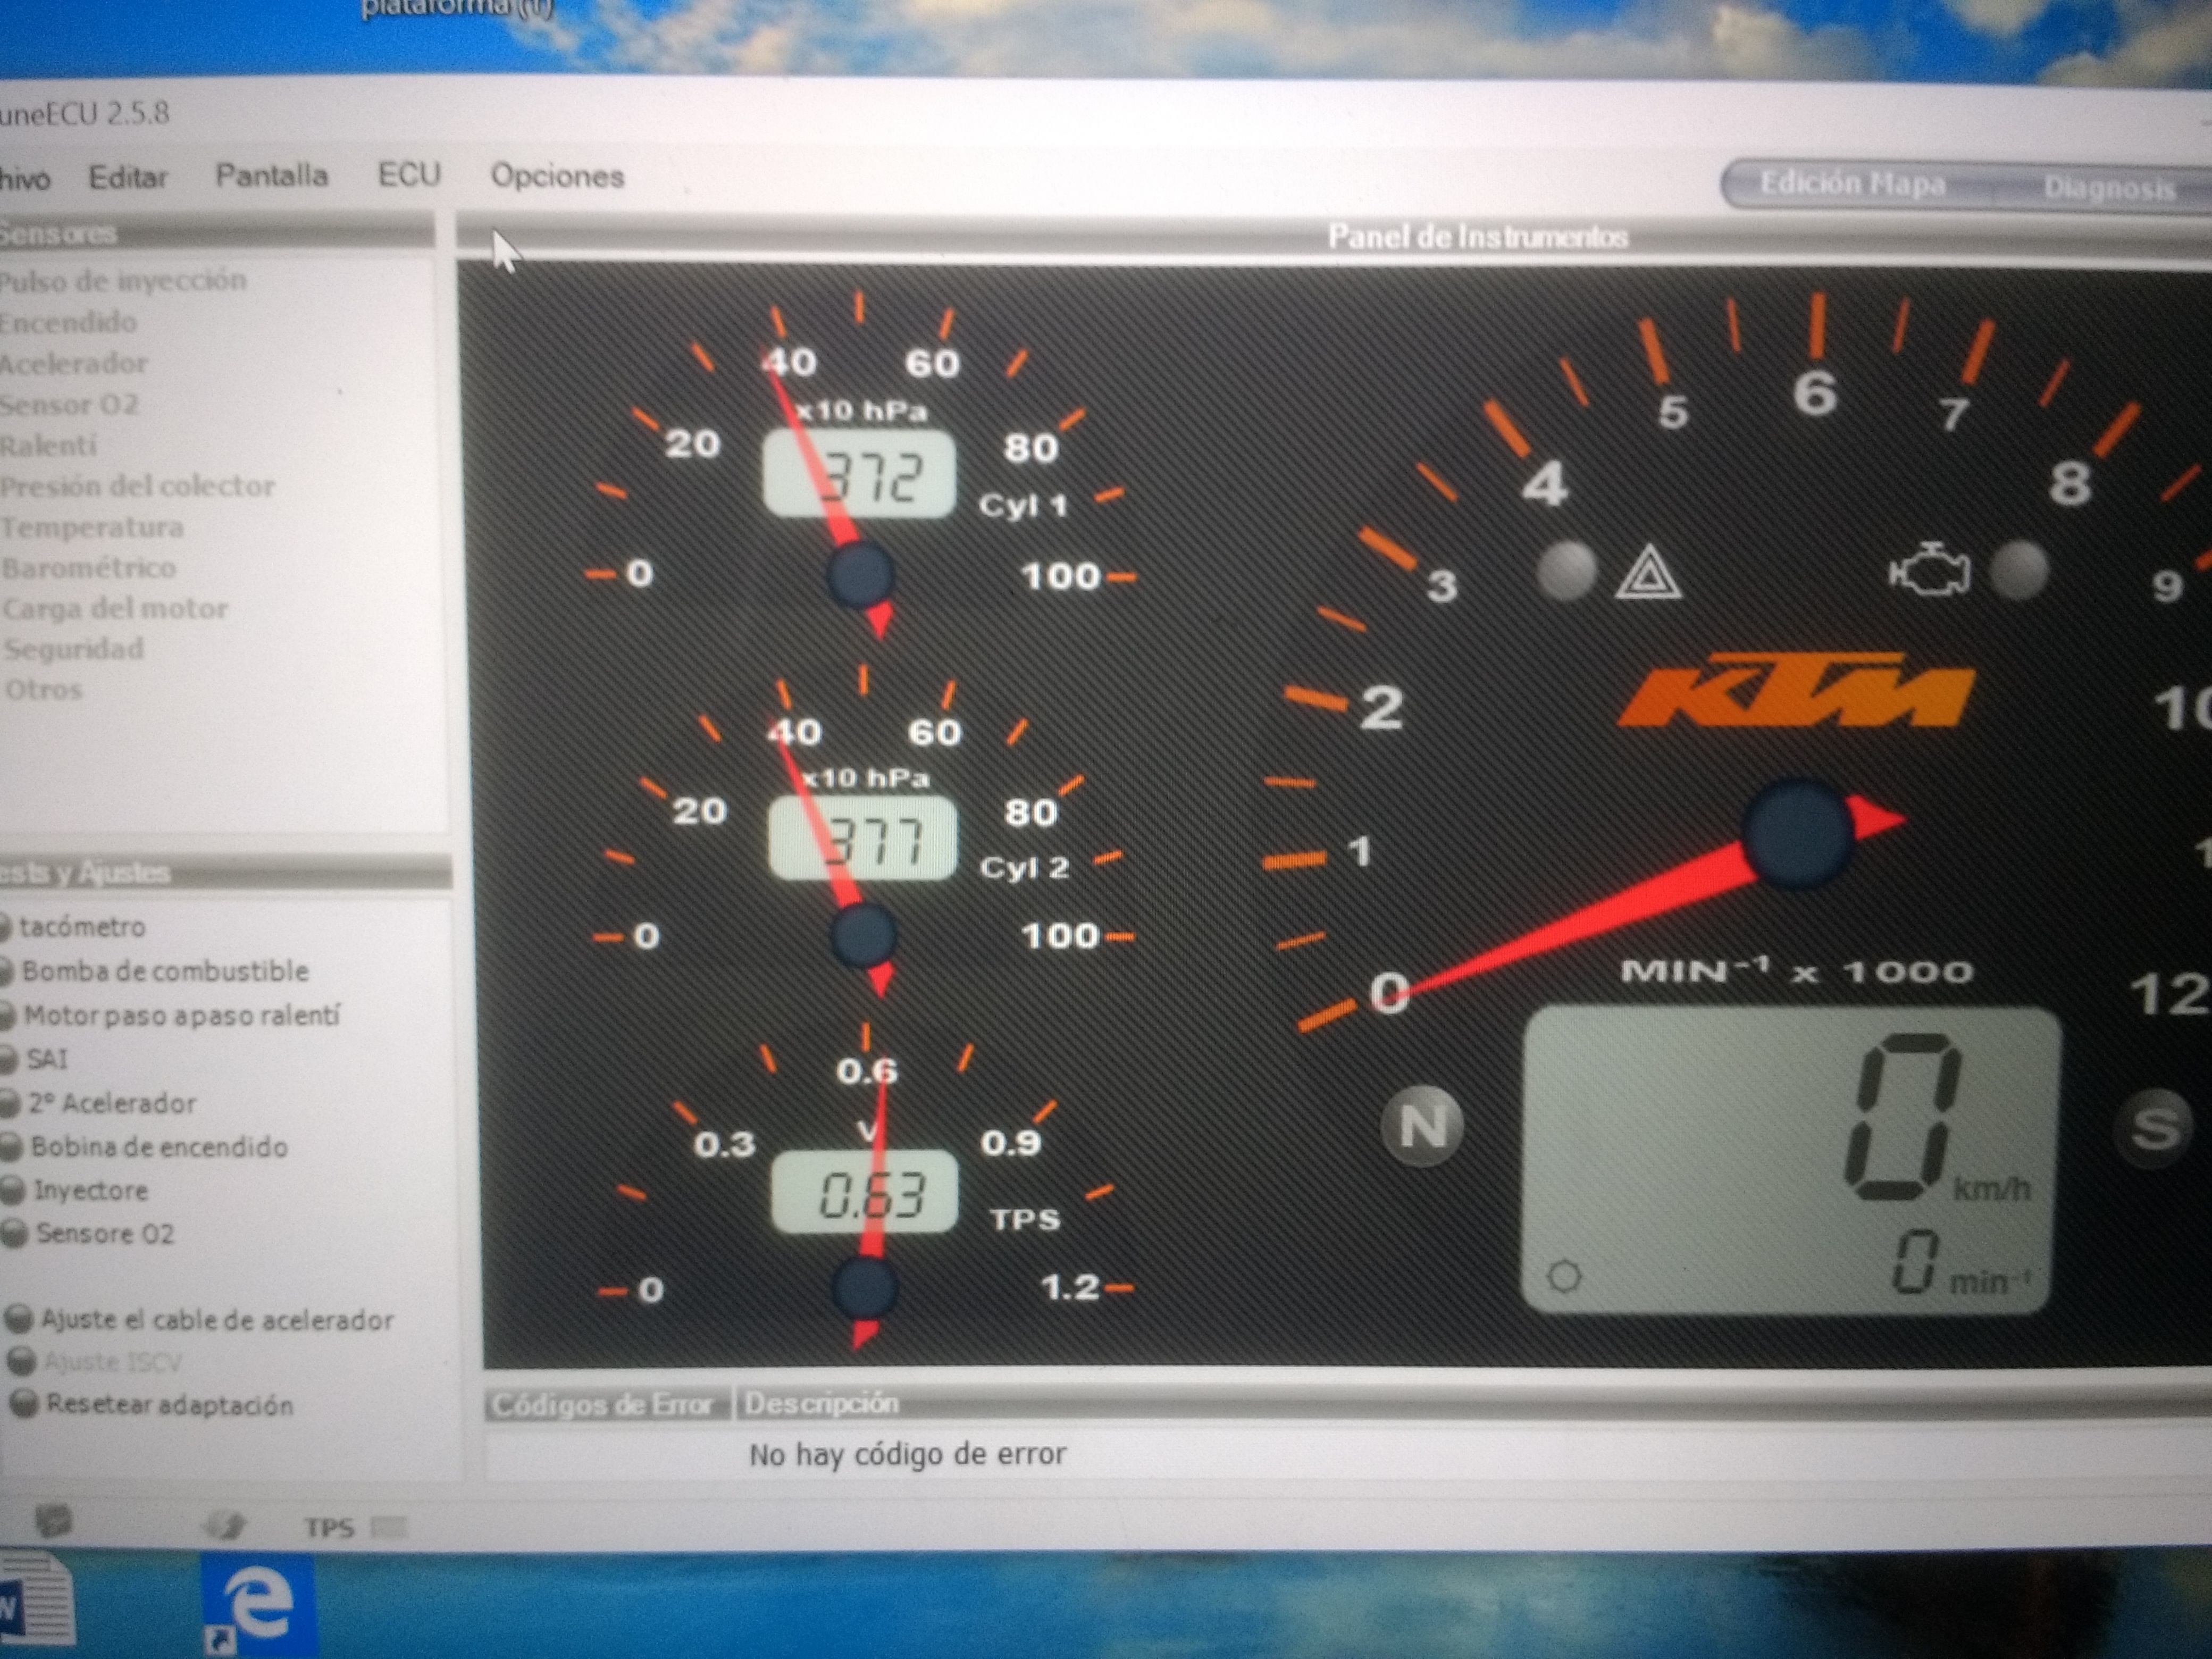Click the indicator lamp beside warning triangle
The height and width of the screenshot is (1659, 2212).
click(1566, 571)
